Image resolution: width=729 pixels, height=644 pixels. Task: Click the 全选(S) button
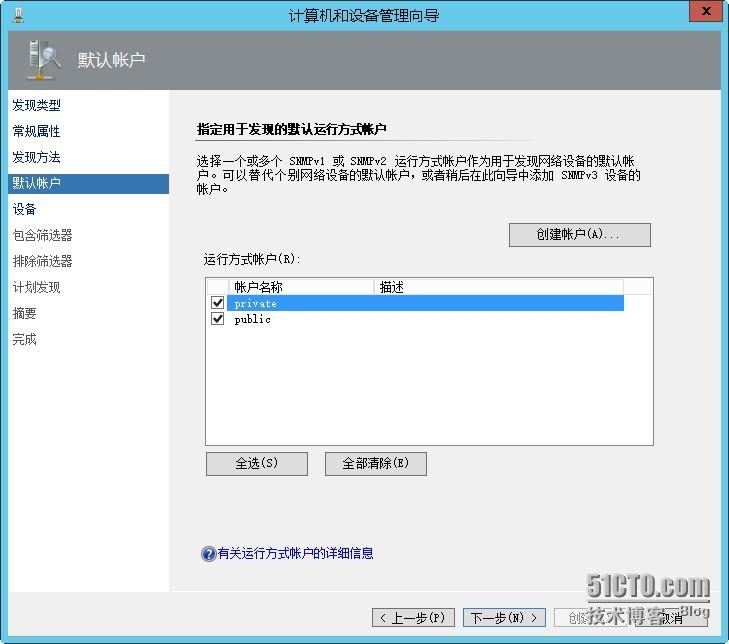[x=257, y=464]
